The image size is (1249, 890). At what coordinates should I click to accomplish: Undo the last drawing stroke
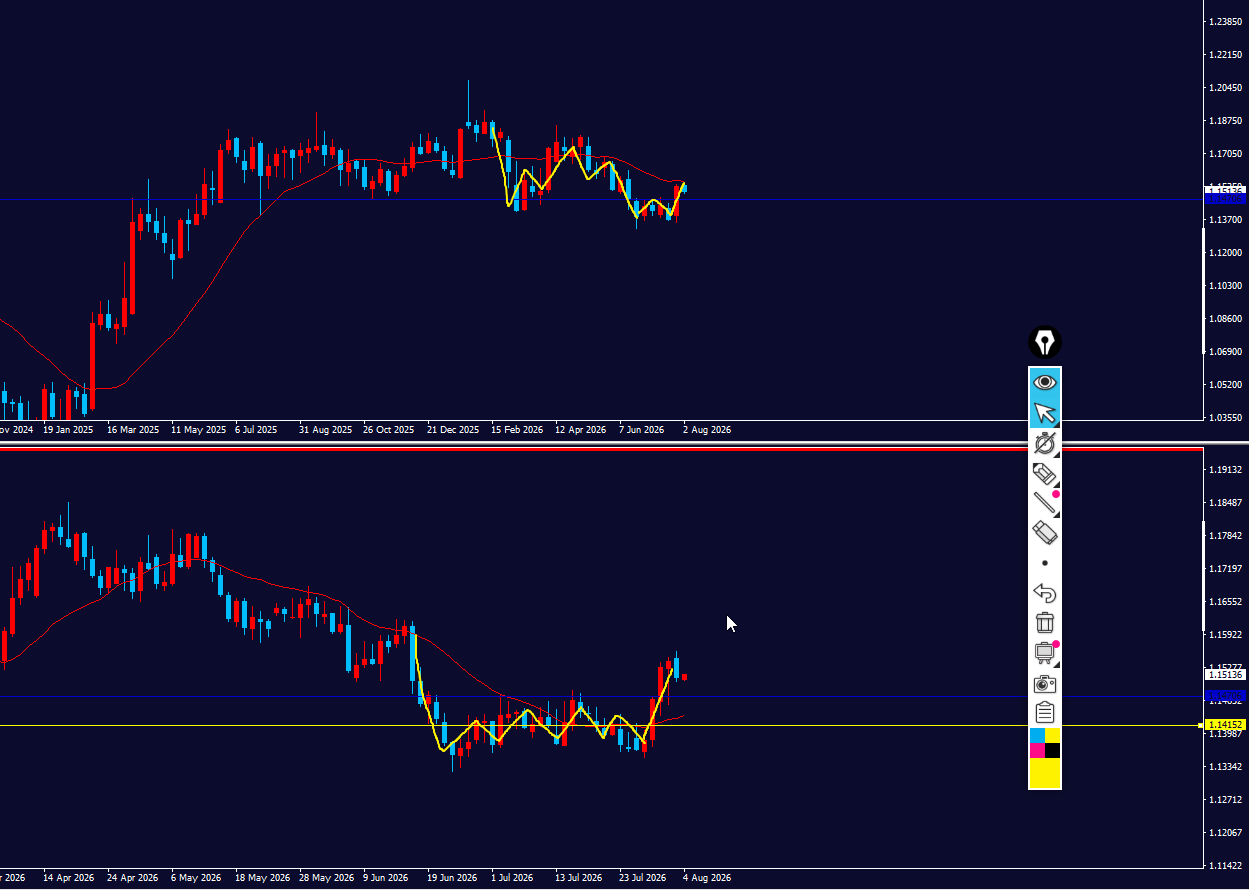[1045, 593]
